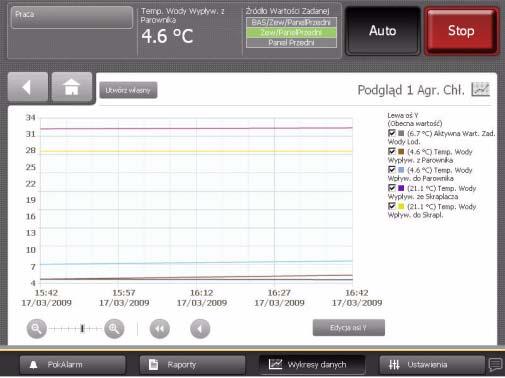Toggle Temp. Wody Wpływ. do Skrapl. checkbox

click(392, 206)
